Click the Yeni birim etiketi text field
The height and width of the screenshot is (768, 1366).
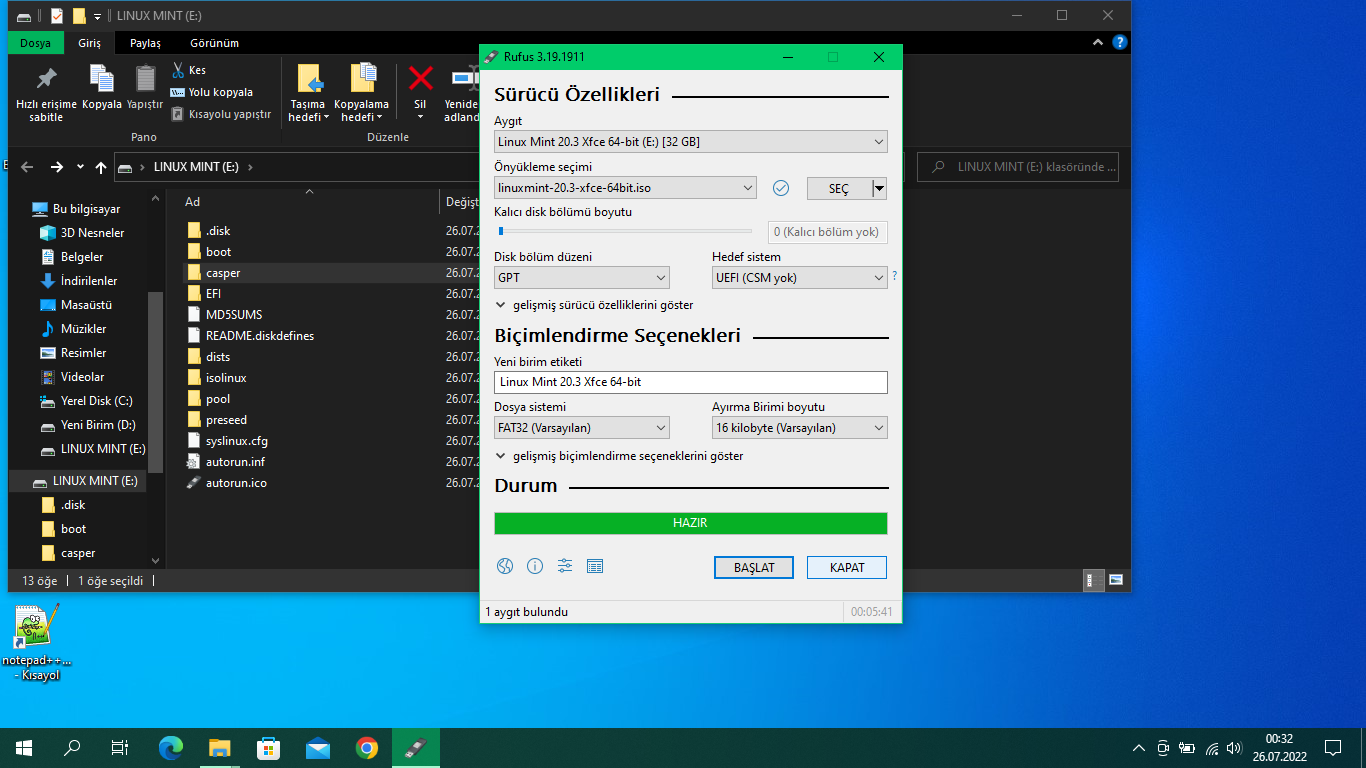point(691,382)
